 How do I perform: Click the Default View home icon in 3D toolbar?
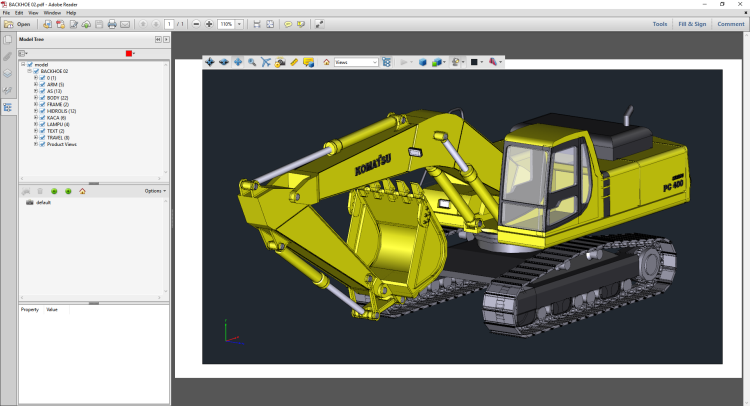pos(326,62)
